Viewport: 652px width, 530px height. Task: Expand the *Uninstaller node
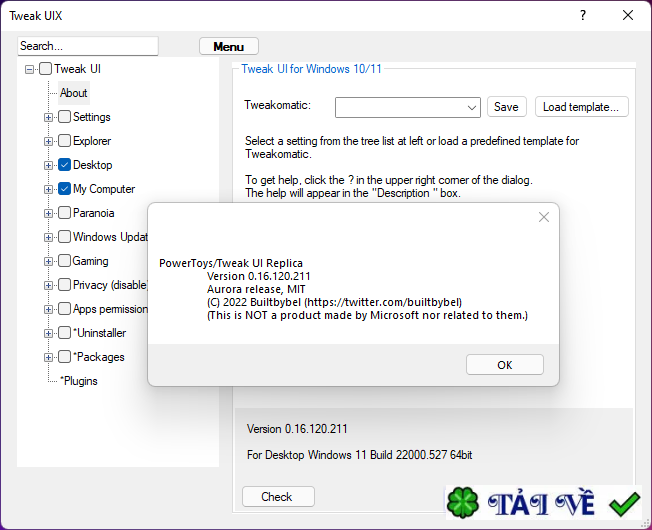coord(48,334)
